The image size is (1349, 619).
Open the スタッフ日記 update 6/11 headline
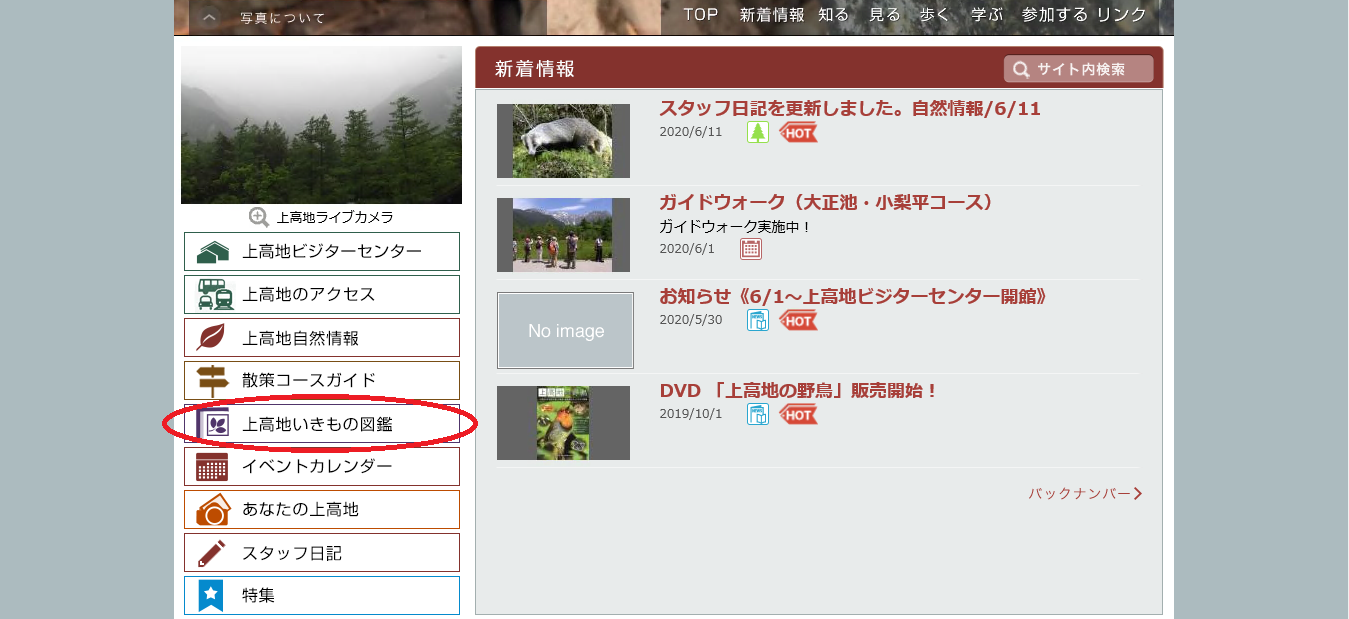coord(849,109)
